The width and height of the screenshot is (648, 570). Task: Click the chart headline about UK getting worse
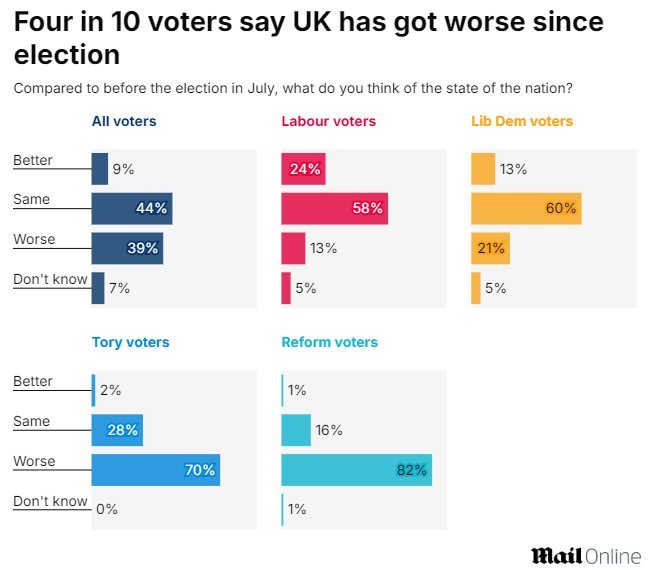click(x=309, y=38)
